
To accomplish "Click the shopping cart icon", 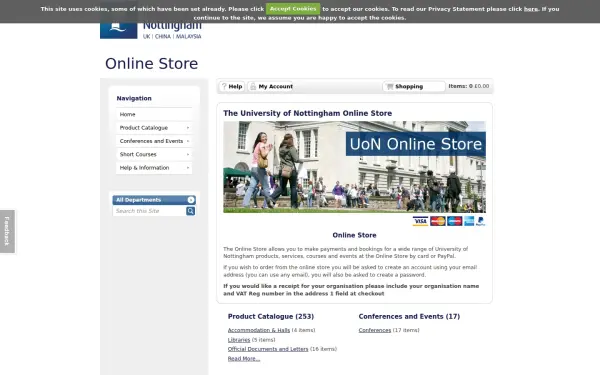I will coord(390,86).
